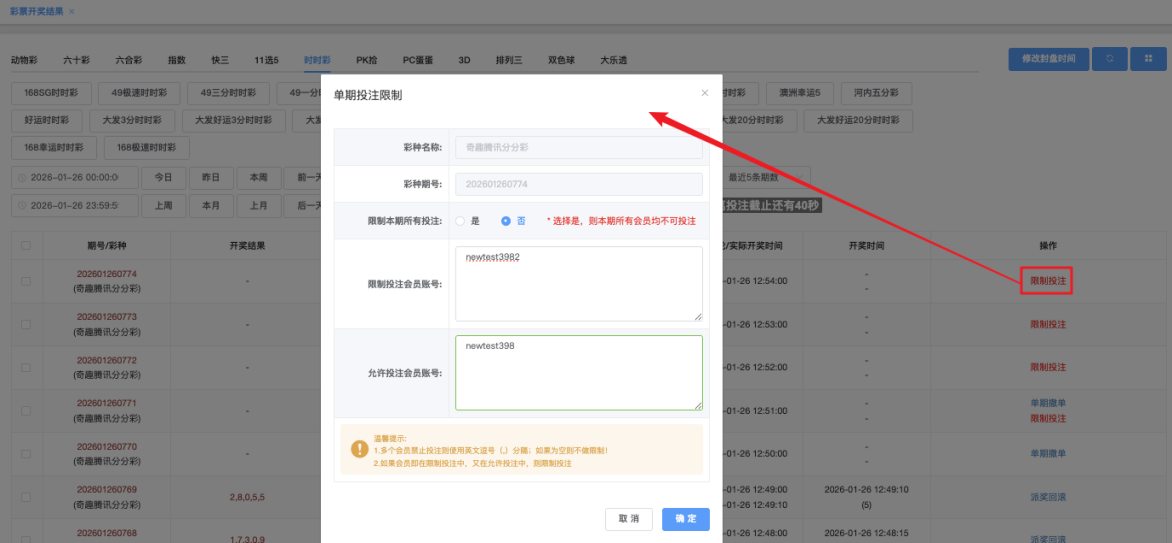This screenshot has height=543, width=1172.
Task: Toggle the select-all checkbox in table header
Action: [x=26, y=245]
